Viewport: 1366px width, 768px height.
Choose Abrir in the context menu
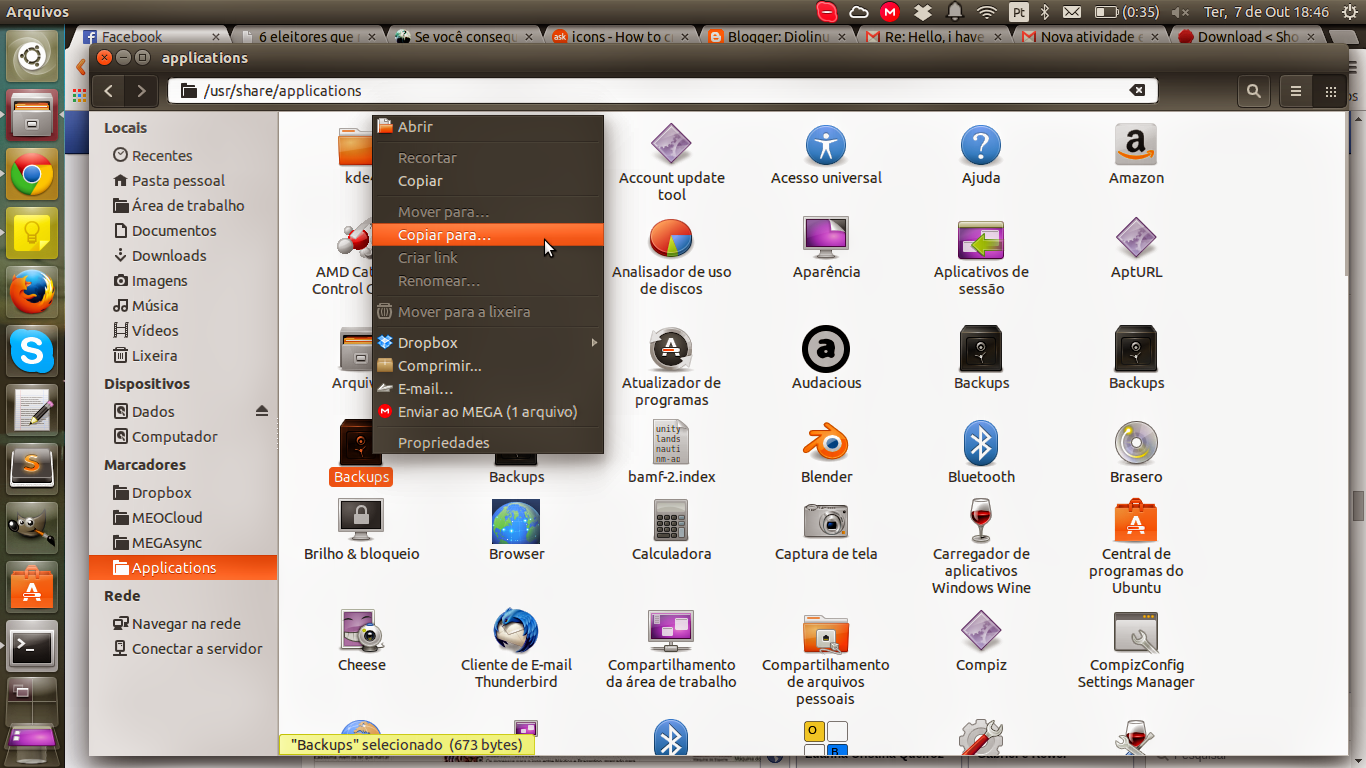488,127
